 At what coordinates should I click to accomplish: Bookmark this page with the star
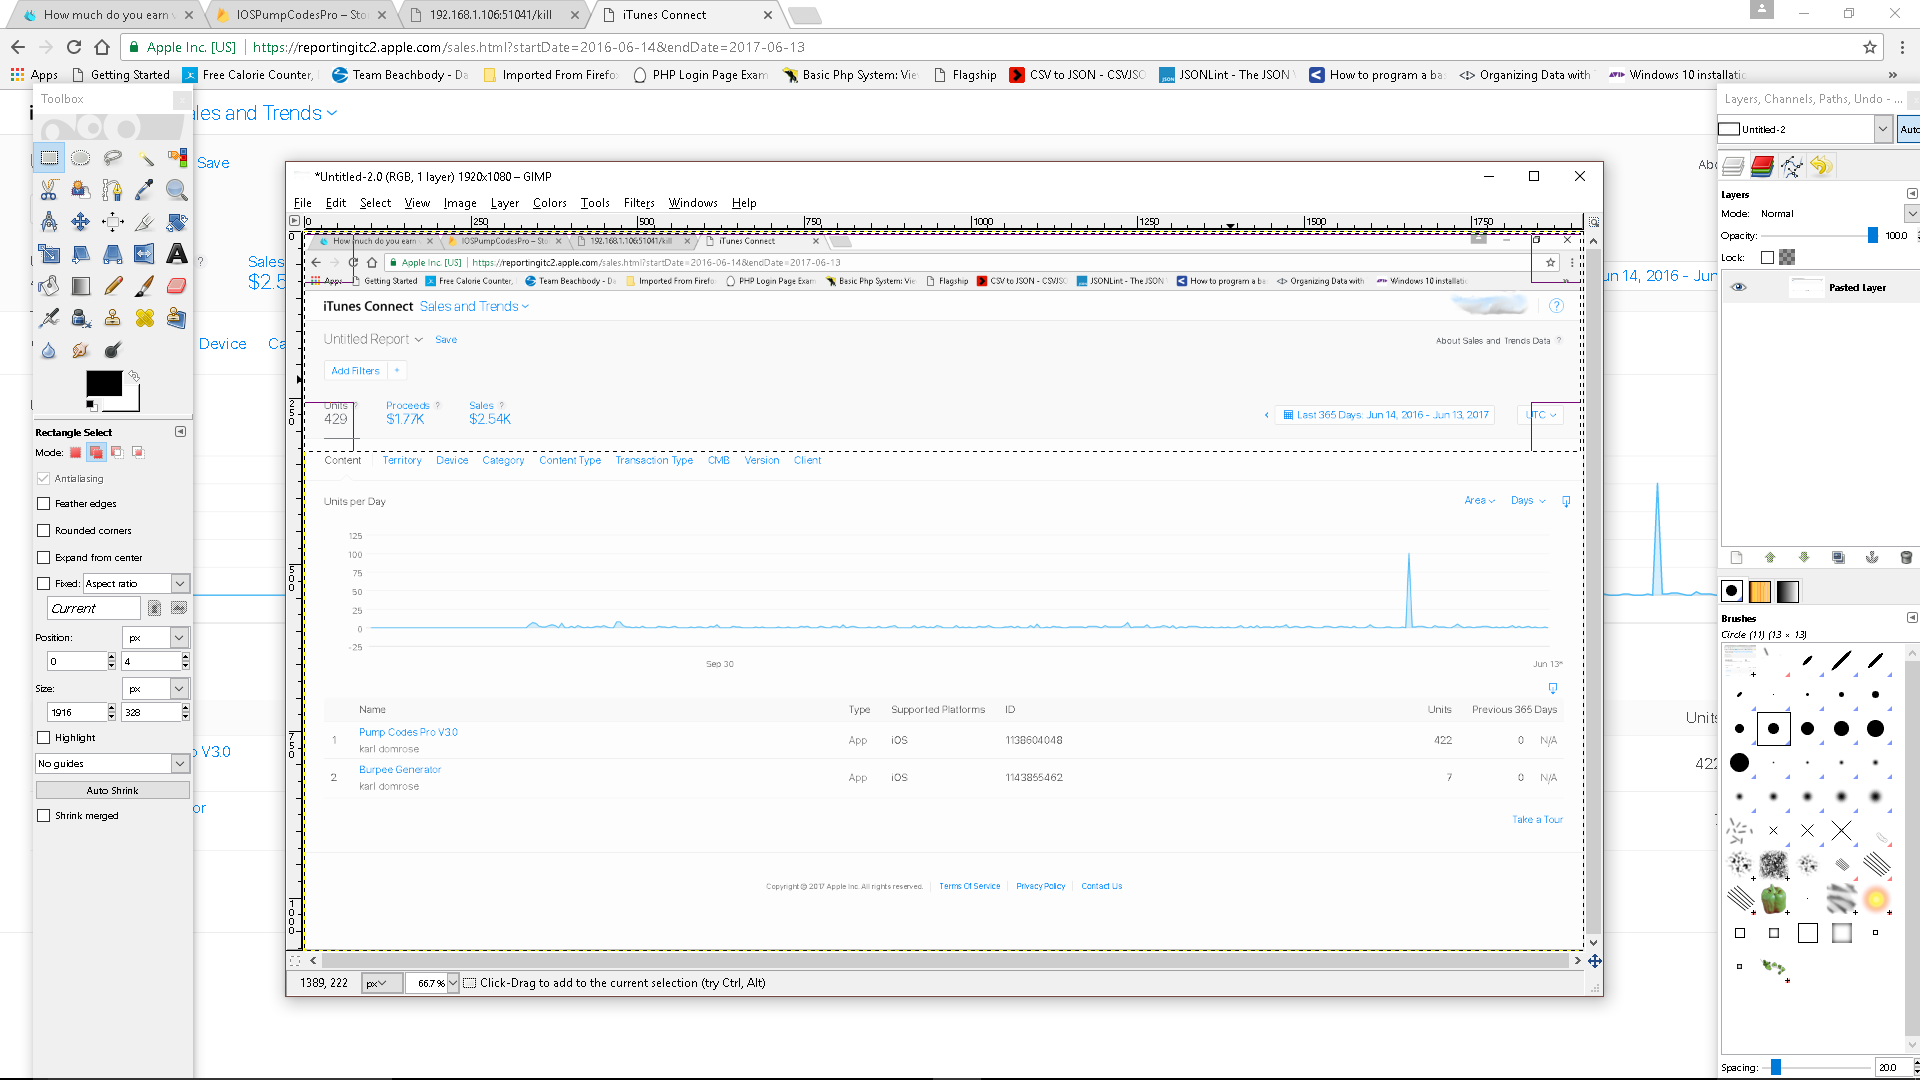point(1870,47)
